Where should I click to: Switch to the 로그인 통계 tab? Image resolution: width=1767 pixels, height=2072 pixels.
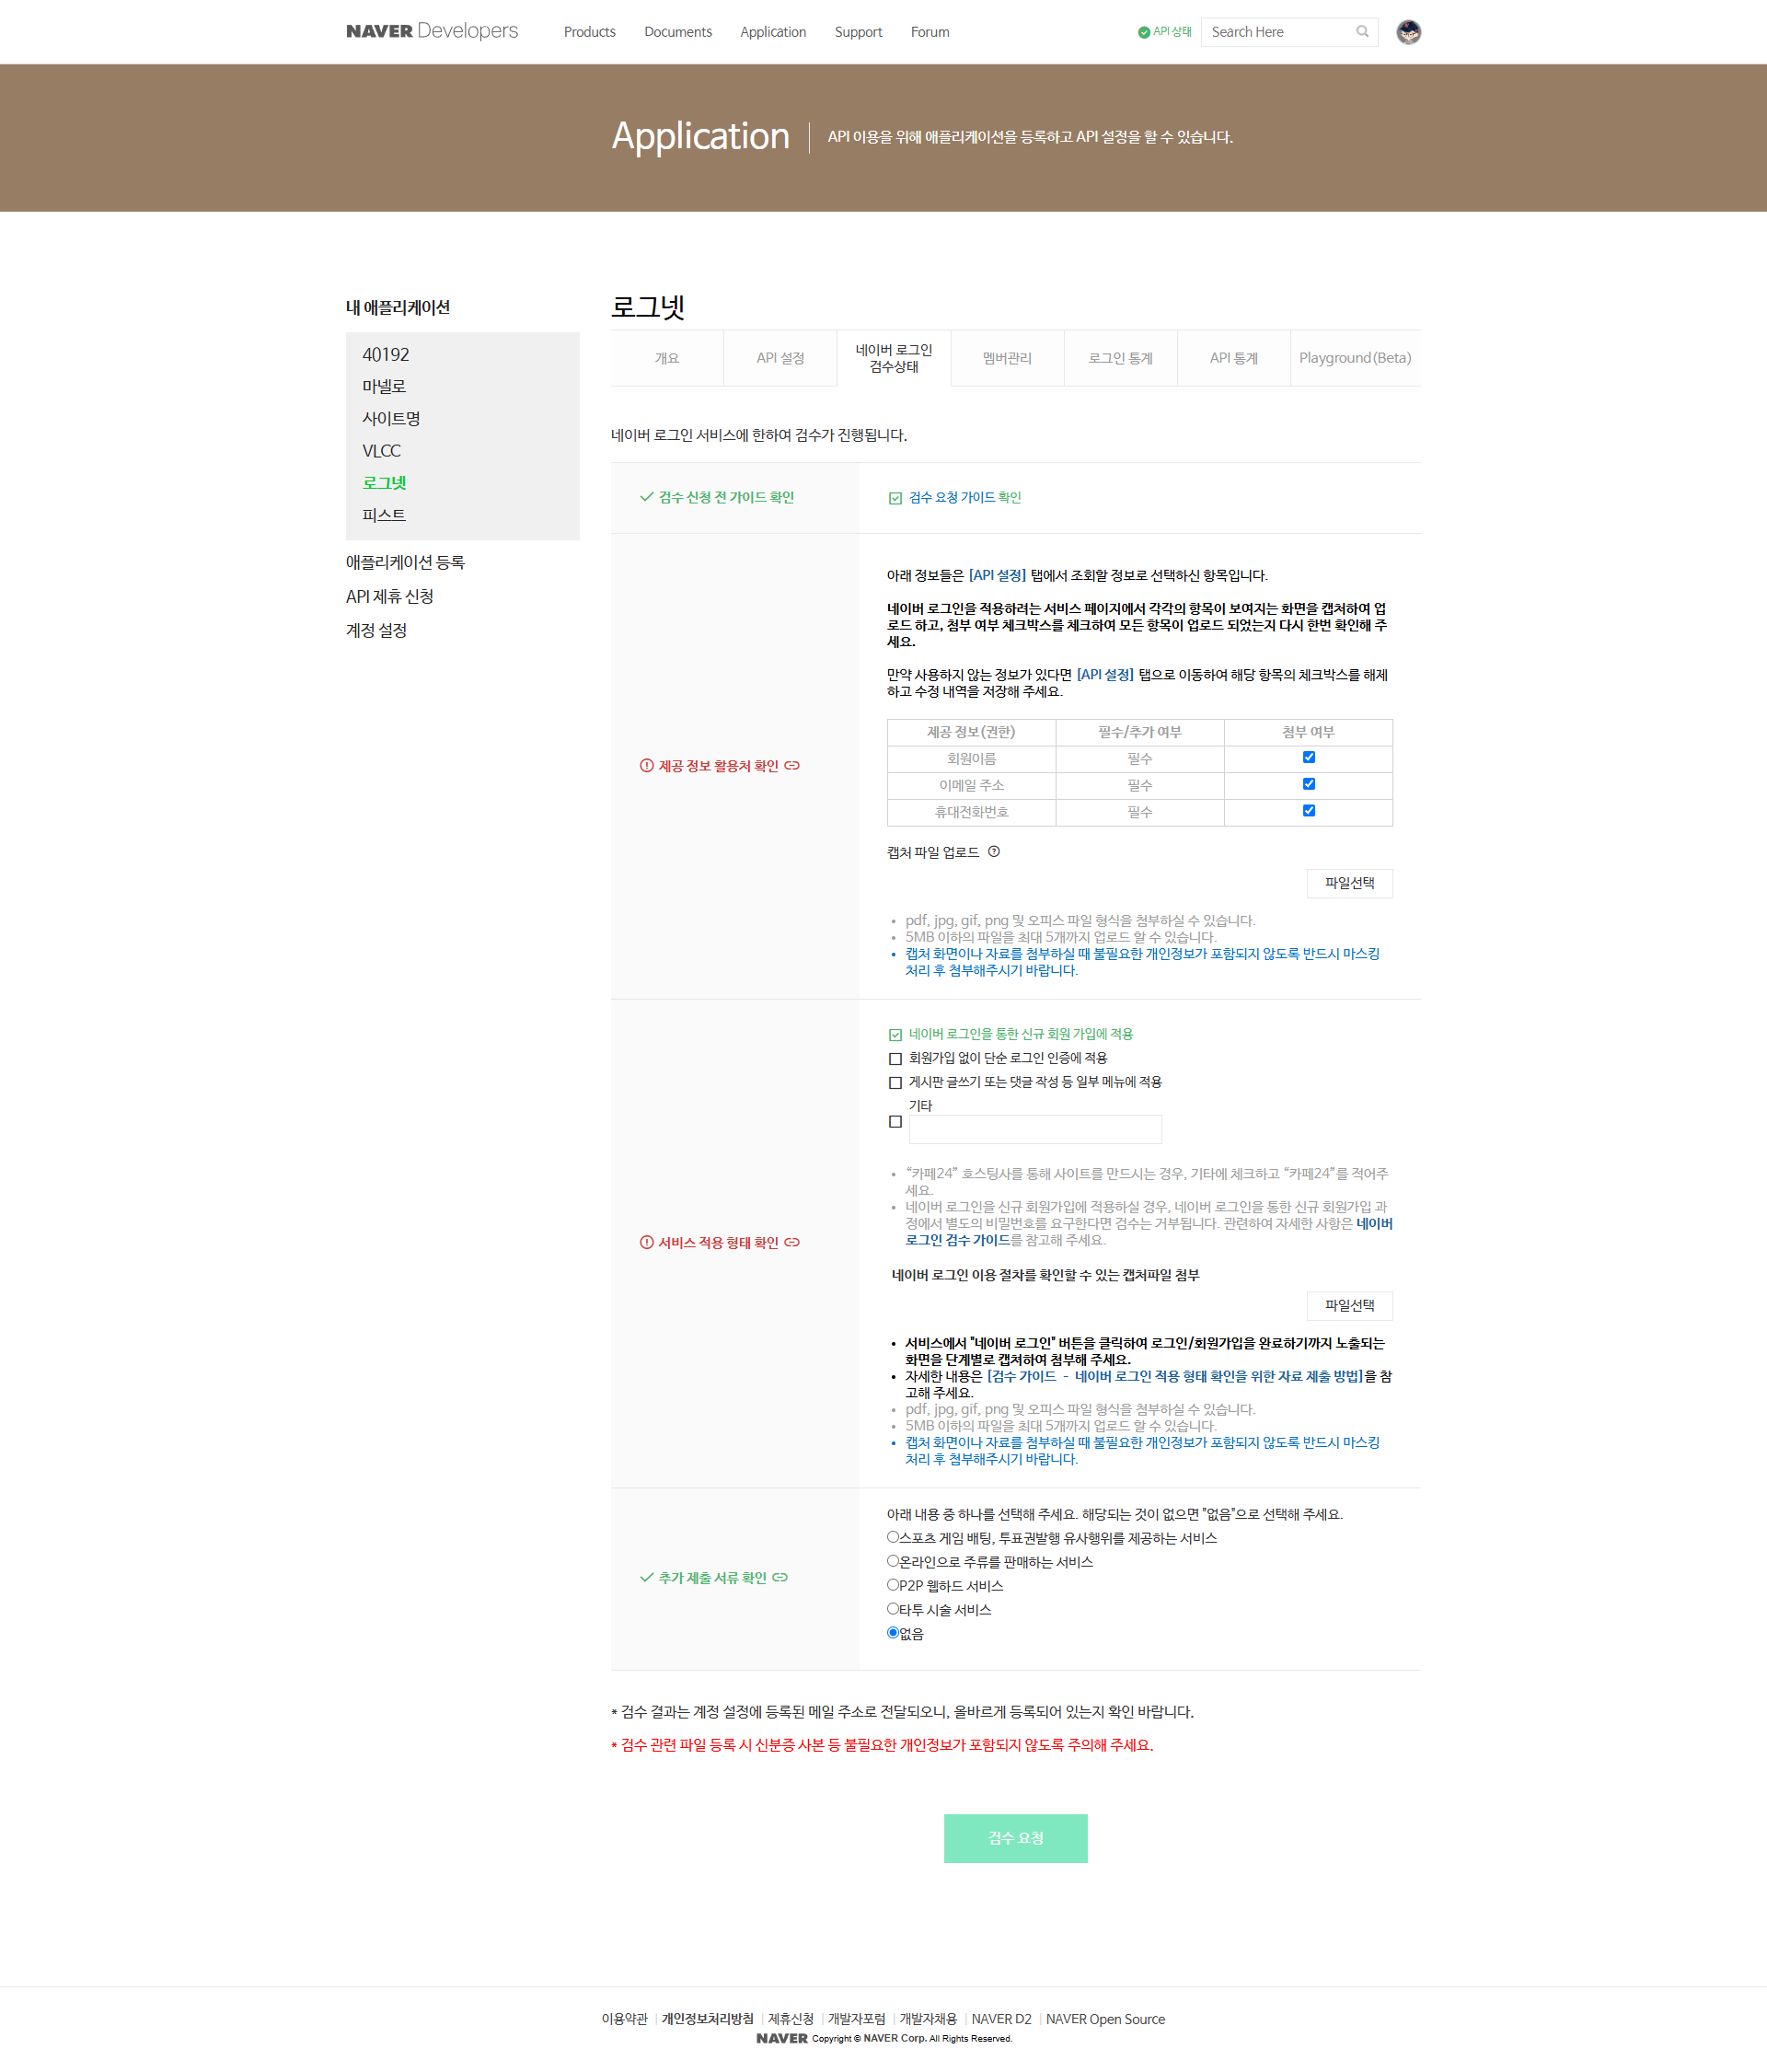click(x=1120, y=358)
